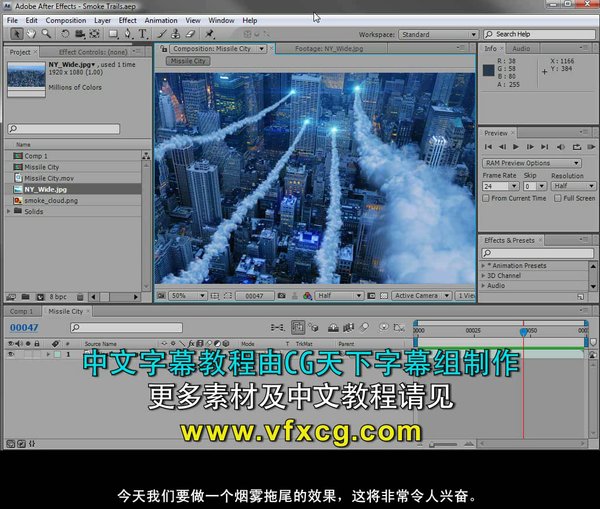
Task: Expand 3D Channel effects category
Action: tap(483, 276)
